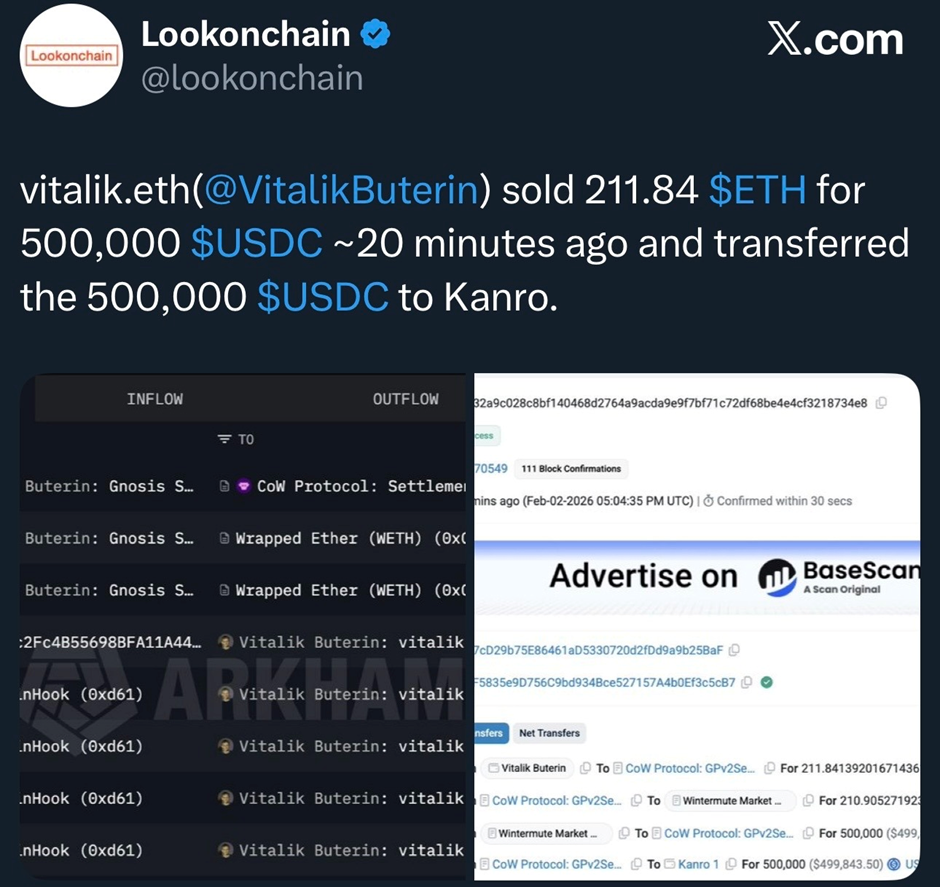Switch to the OUTFLOW tab
940x887 pixels.
(x=405, y=399)
